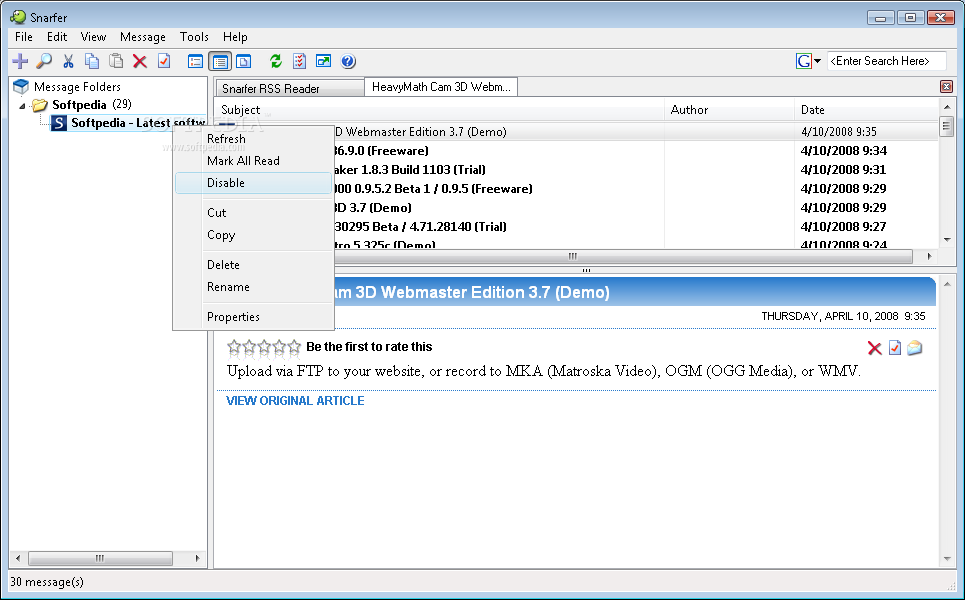Close the current tab with red X button
Screen dimensions: 965x600
pos(947,87)
